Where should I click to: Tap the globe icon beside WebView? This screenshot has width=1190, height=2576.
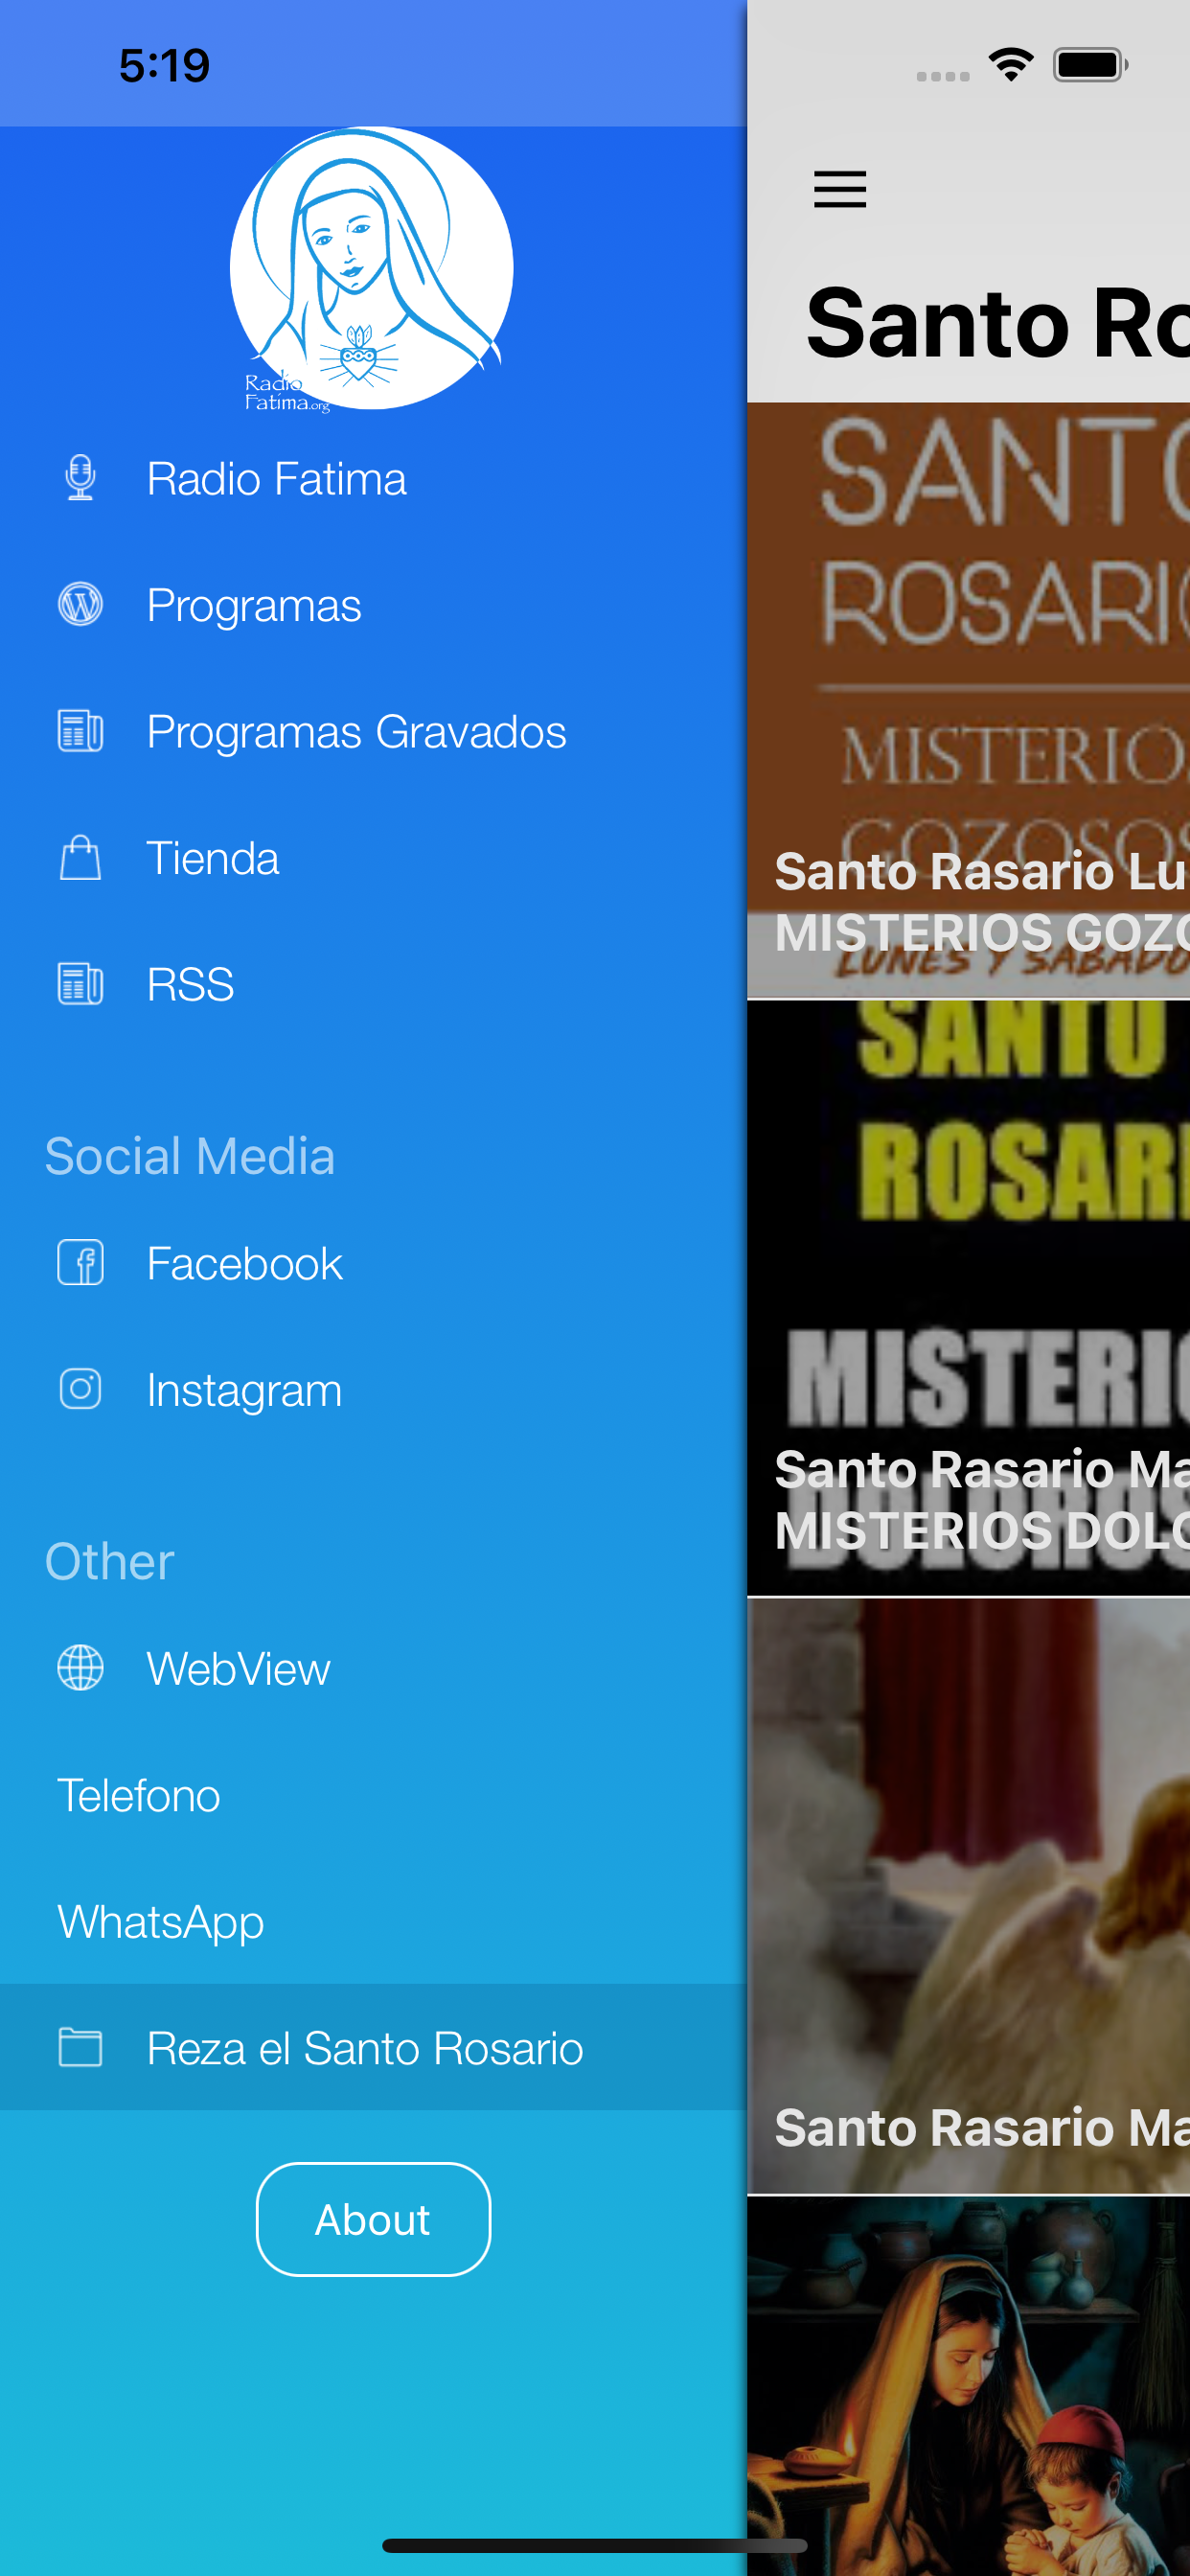coord(80,1668)
